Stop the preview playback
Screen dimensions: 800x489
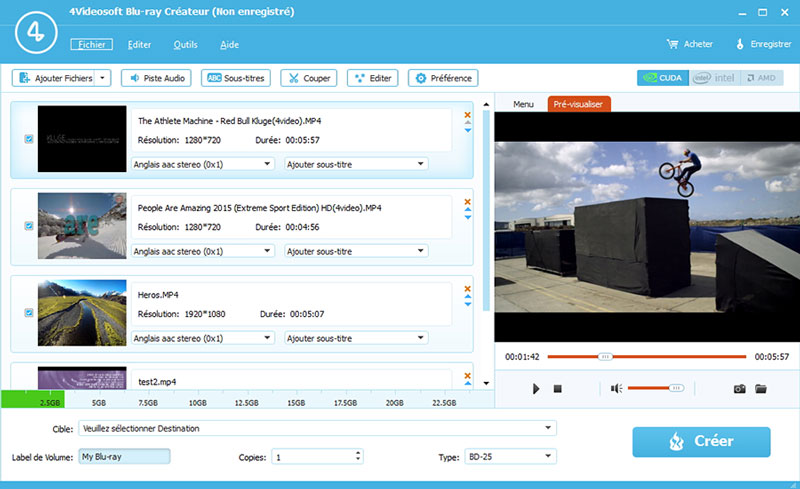click(x=558, y=389)
